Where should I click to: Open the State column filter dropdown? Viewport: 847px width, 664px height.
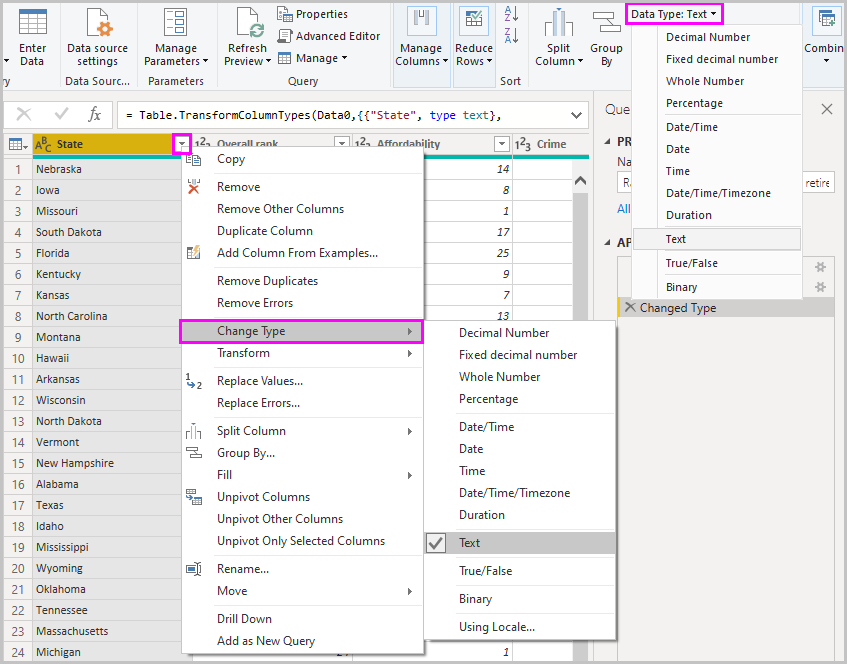180,145
